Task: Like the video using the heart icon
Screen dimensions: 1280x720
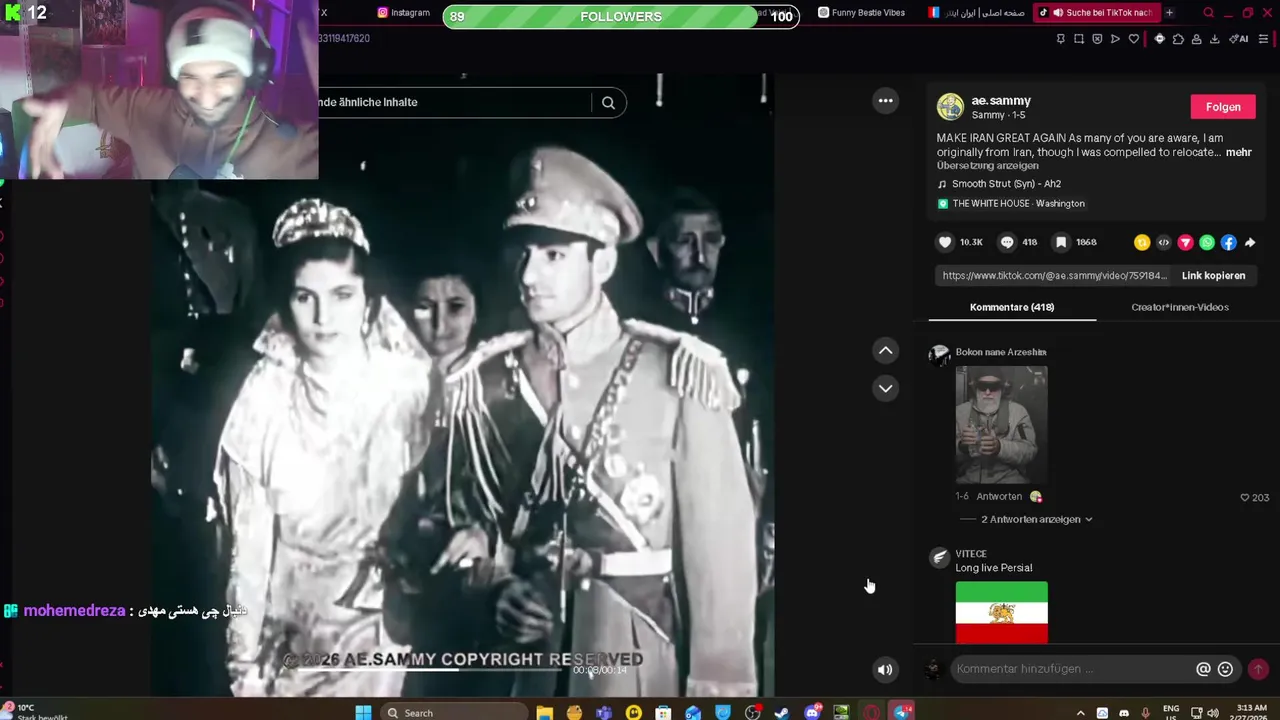Action: (x=945, y=242)
